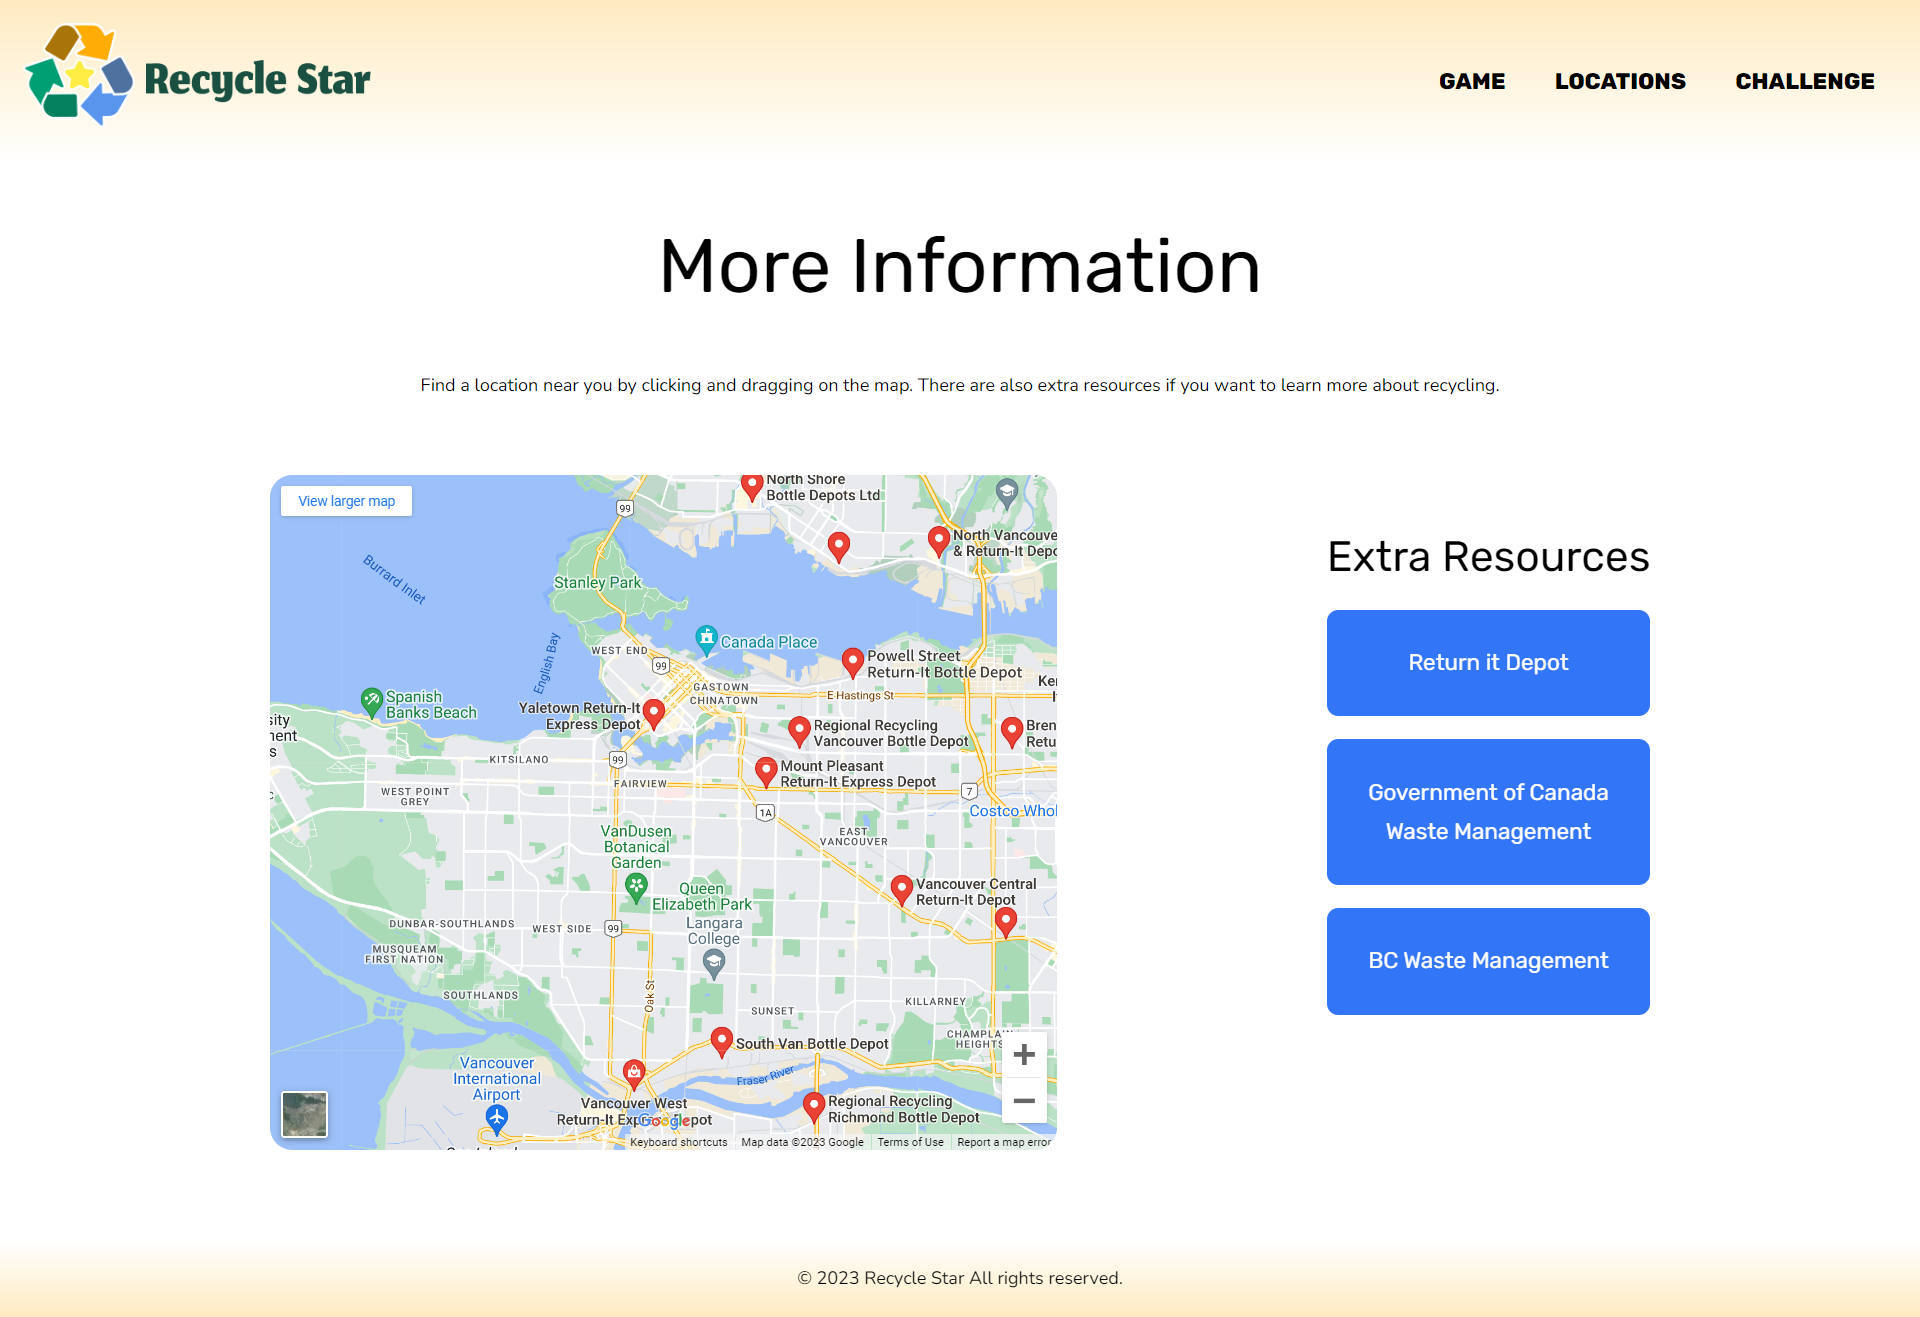Click the Mount Pleasant Return-It depot pin
This screenshot has width=1920, height=1317.
pos(766,770)
